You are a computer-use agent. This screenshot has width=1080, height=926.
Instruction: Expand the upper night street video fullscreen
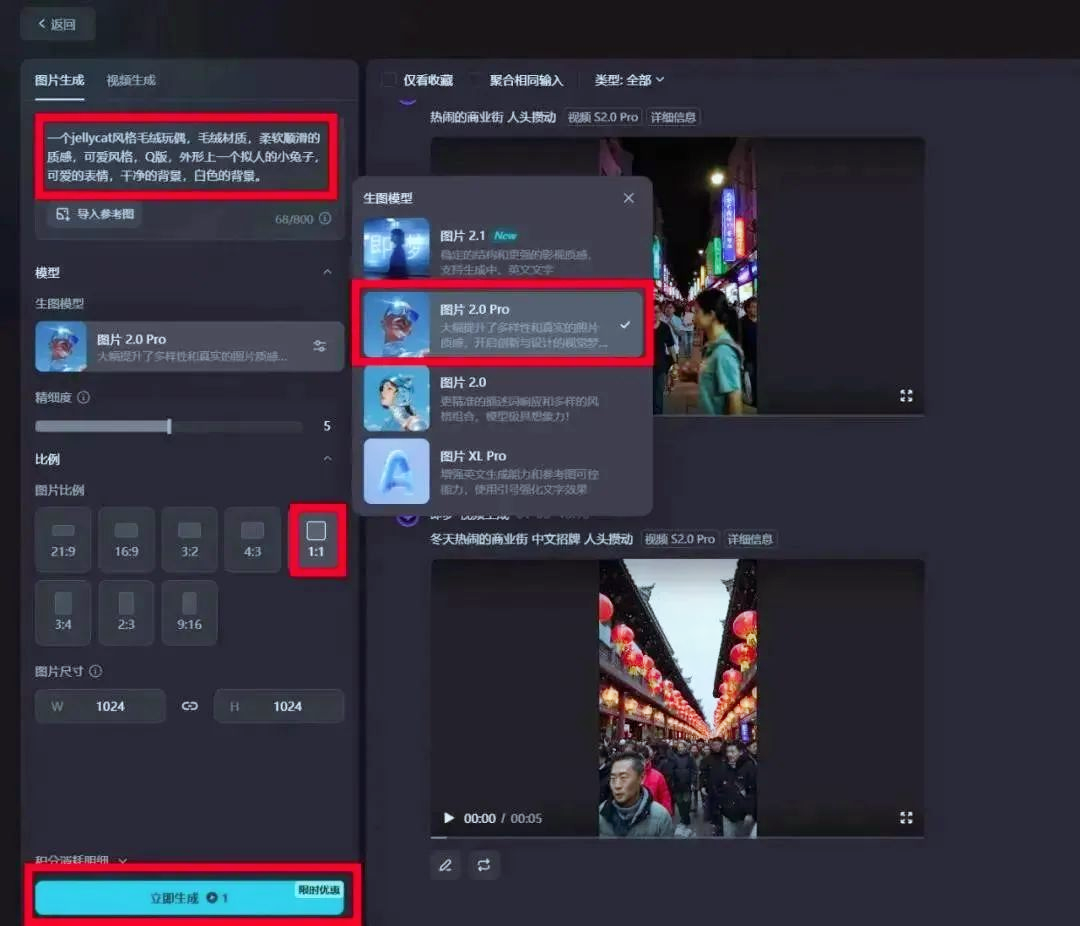(906, 395)
